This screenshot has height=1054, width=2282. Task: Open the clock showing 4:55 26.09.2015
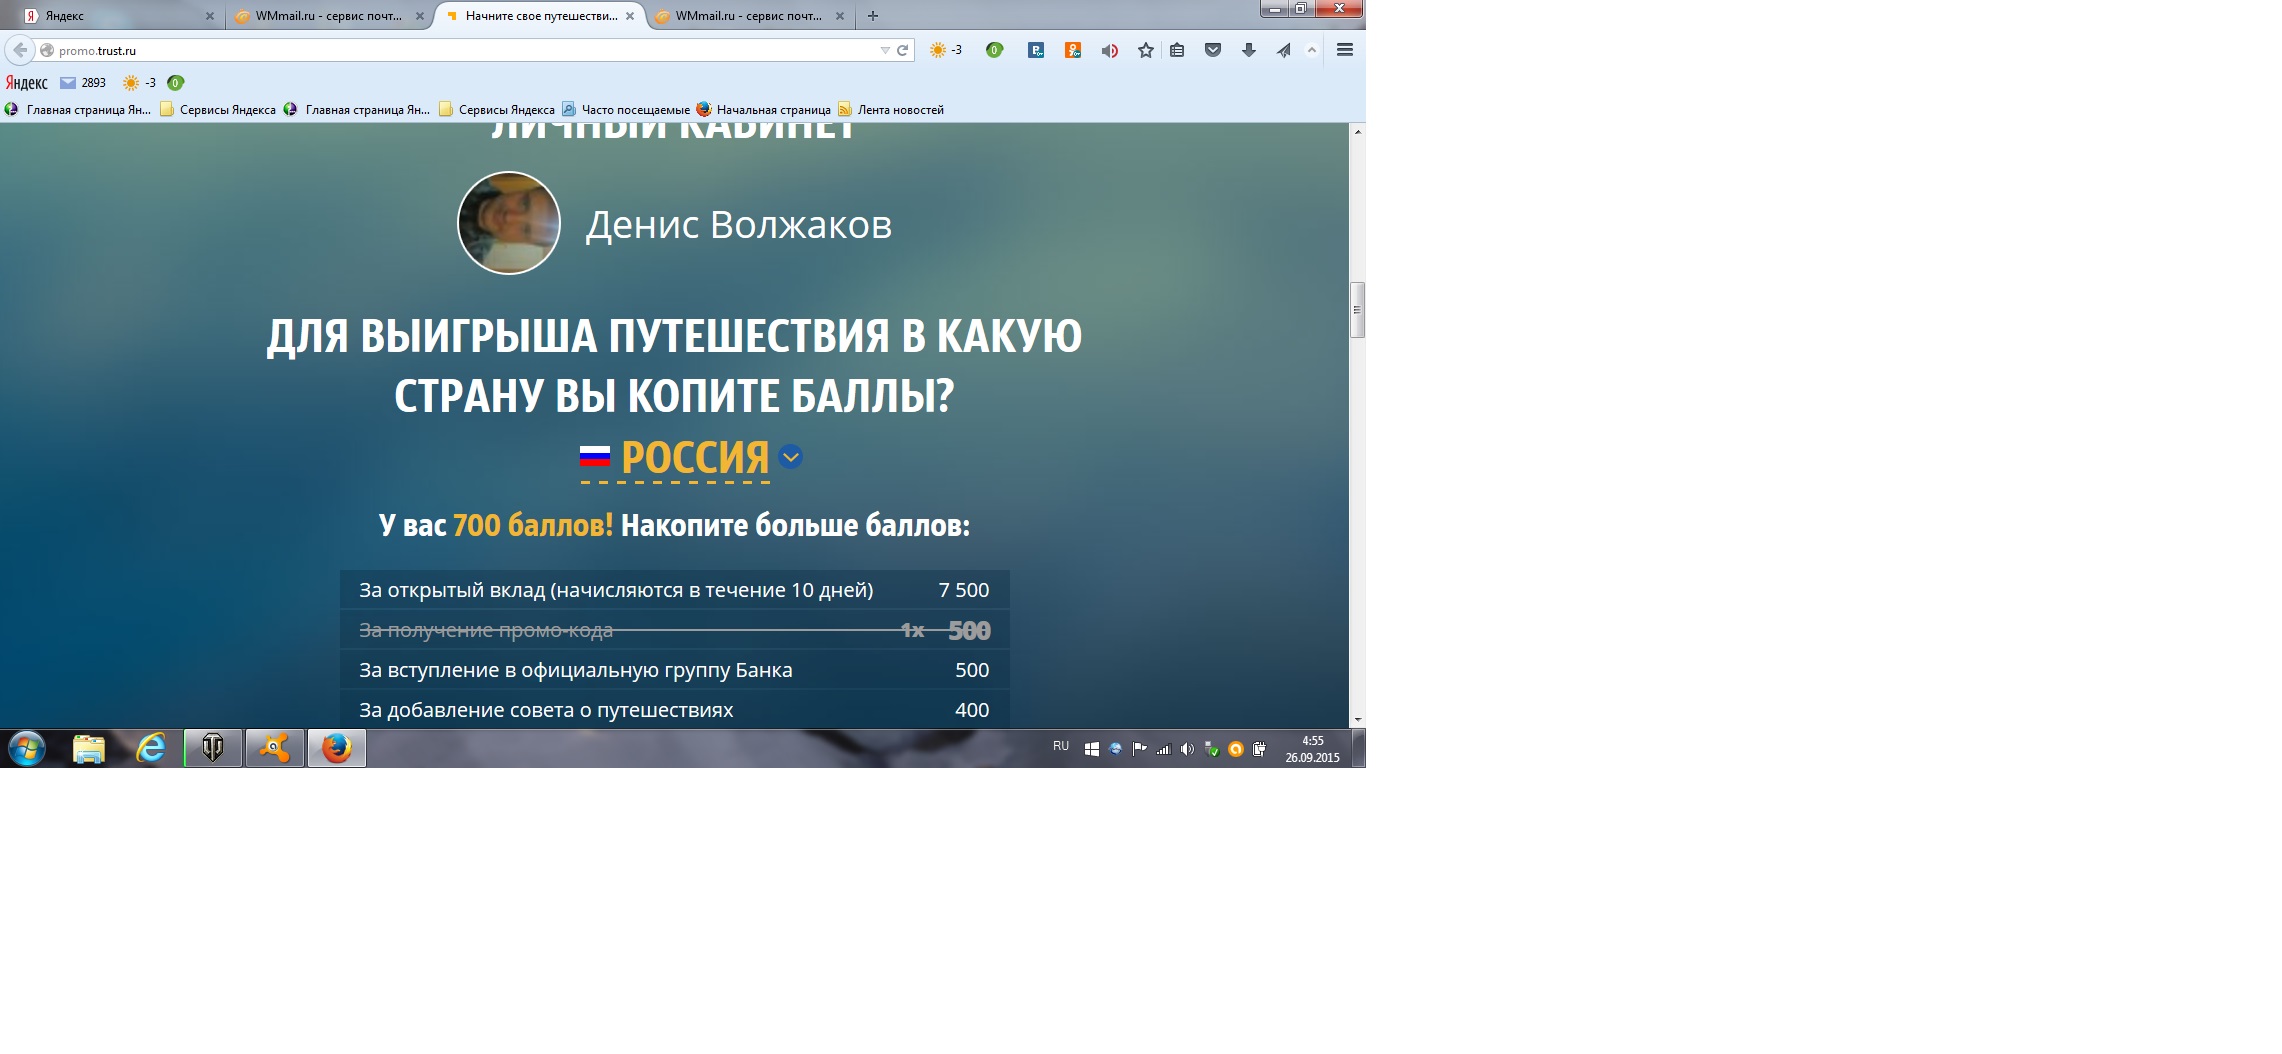[1312, 749]
